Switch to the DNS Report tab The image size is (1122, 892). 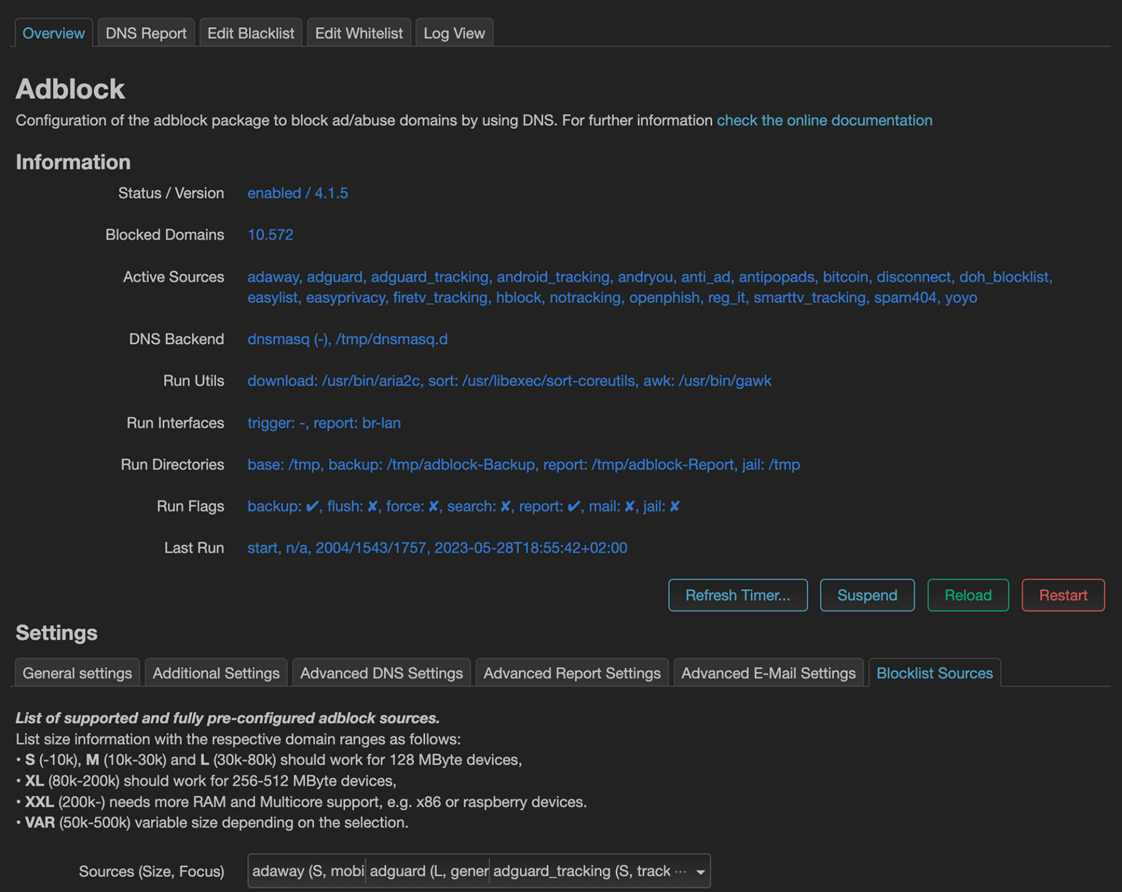click(146, 33)
